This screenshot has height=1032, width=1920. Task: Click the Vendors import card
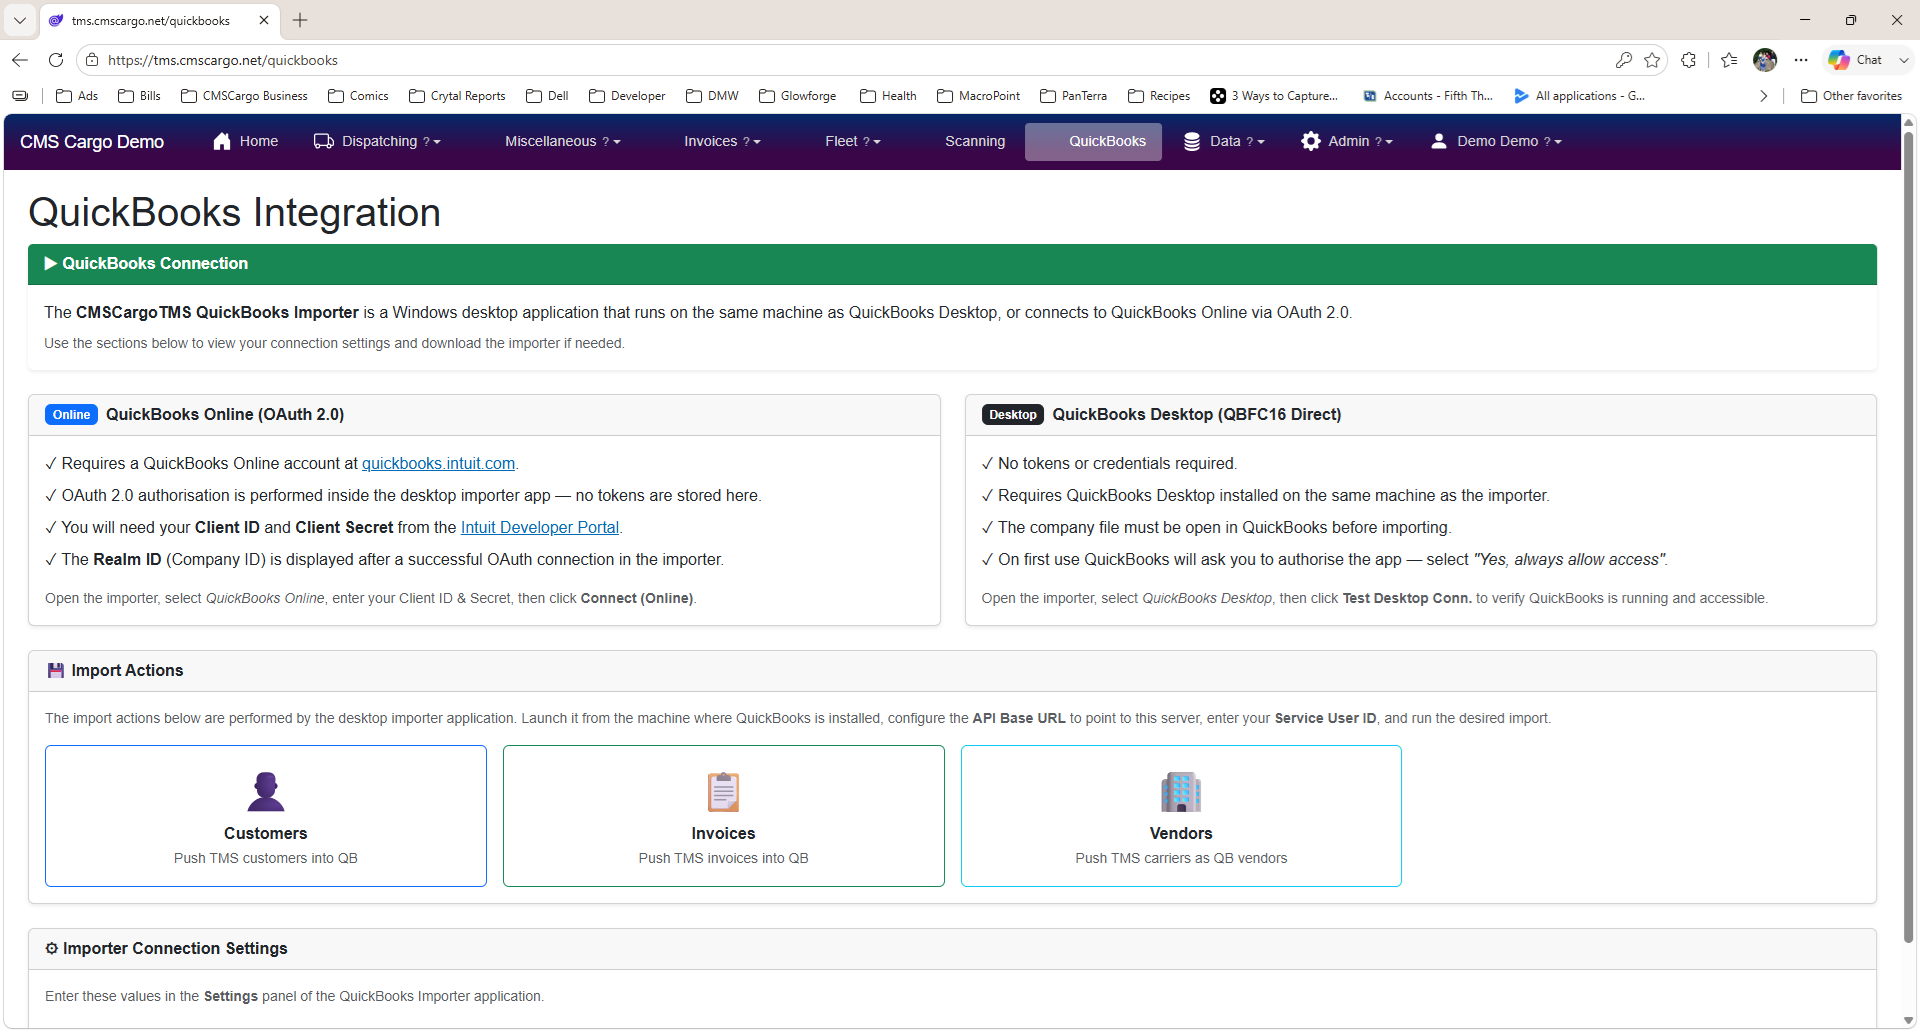pyautogui.click(x=1181, y=816)
